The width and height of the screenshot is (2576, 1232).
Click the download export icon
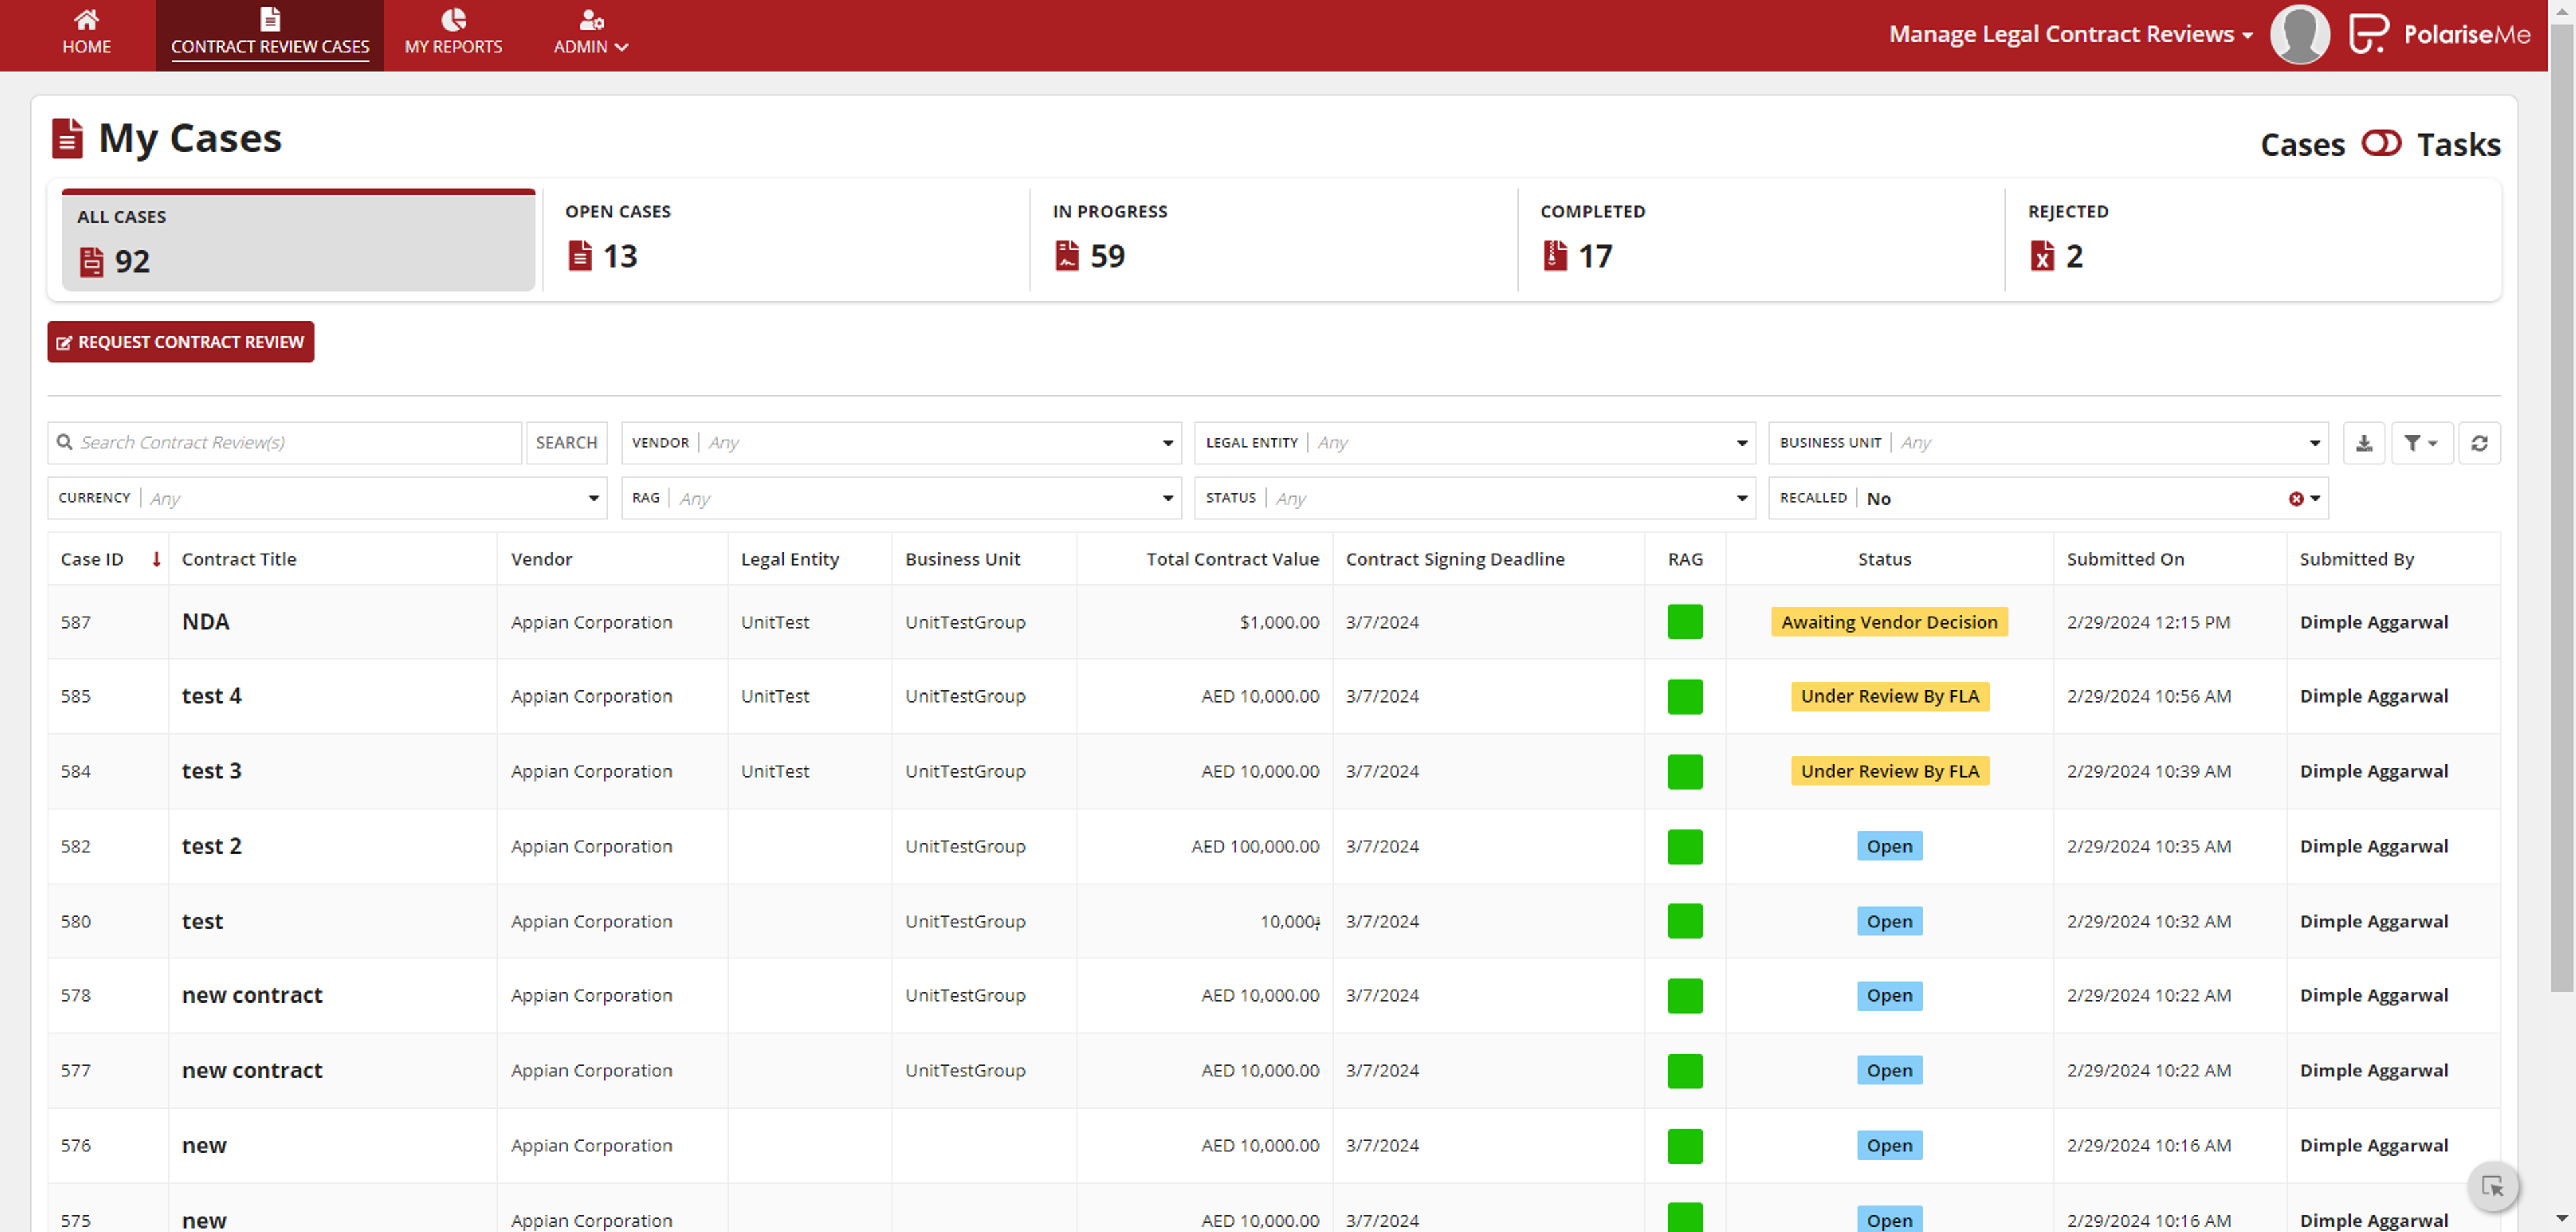[x=2363, y=443]
